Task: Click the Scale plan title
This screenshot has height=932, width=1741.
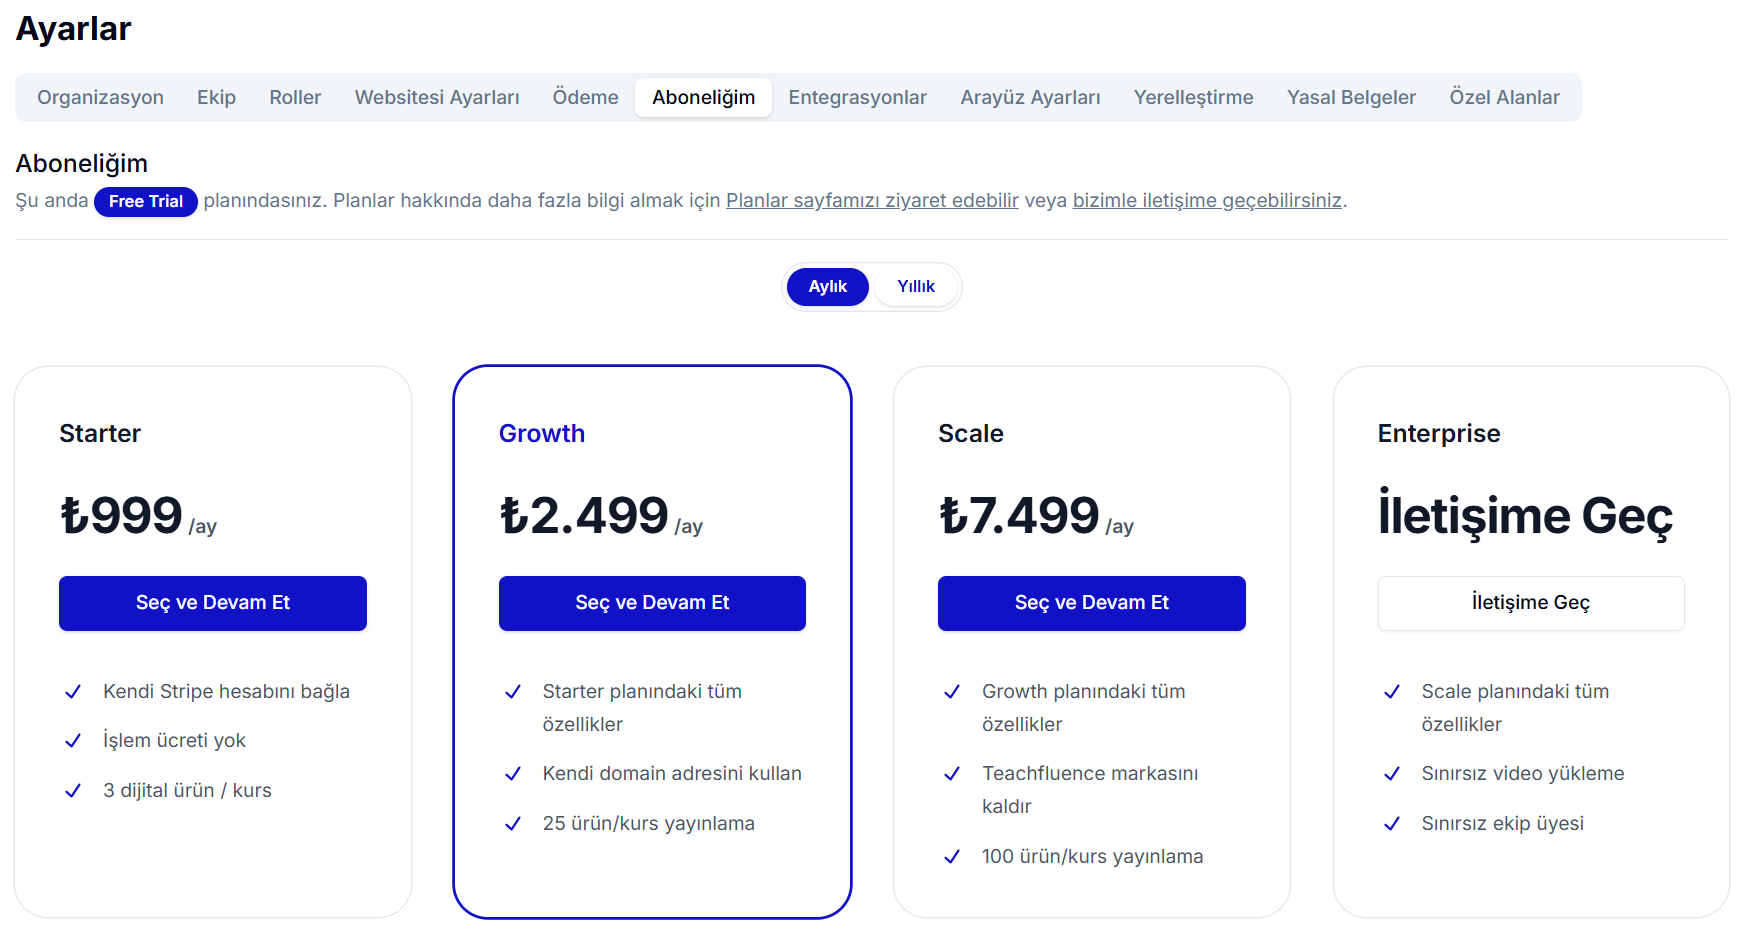Action: point(971,433)
